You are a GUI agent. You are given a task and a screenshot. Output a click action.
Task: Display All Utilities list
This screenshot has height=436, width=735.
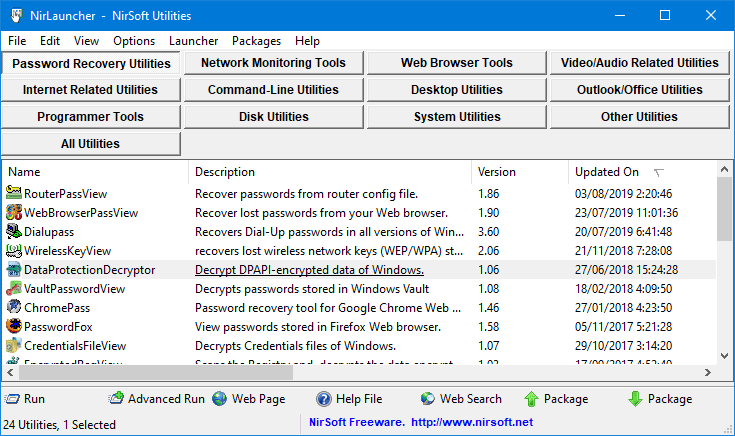coord(91,144)
